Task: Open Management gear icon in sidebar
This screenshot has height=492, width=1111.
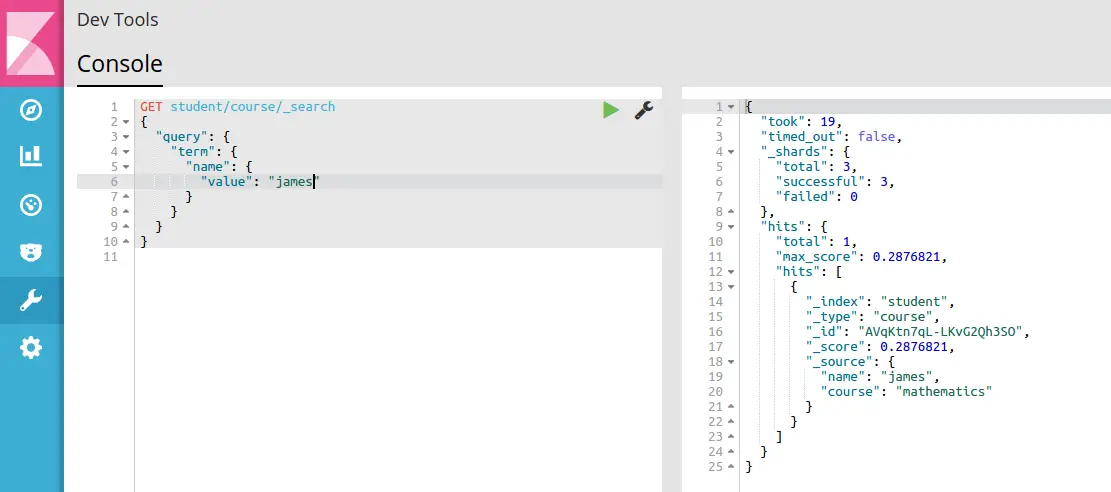Action: [31, 347]
